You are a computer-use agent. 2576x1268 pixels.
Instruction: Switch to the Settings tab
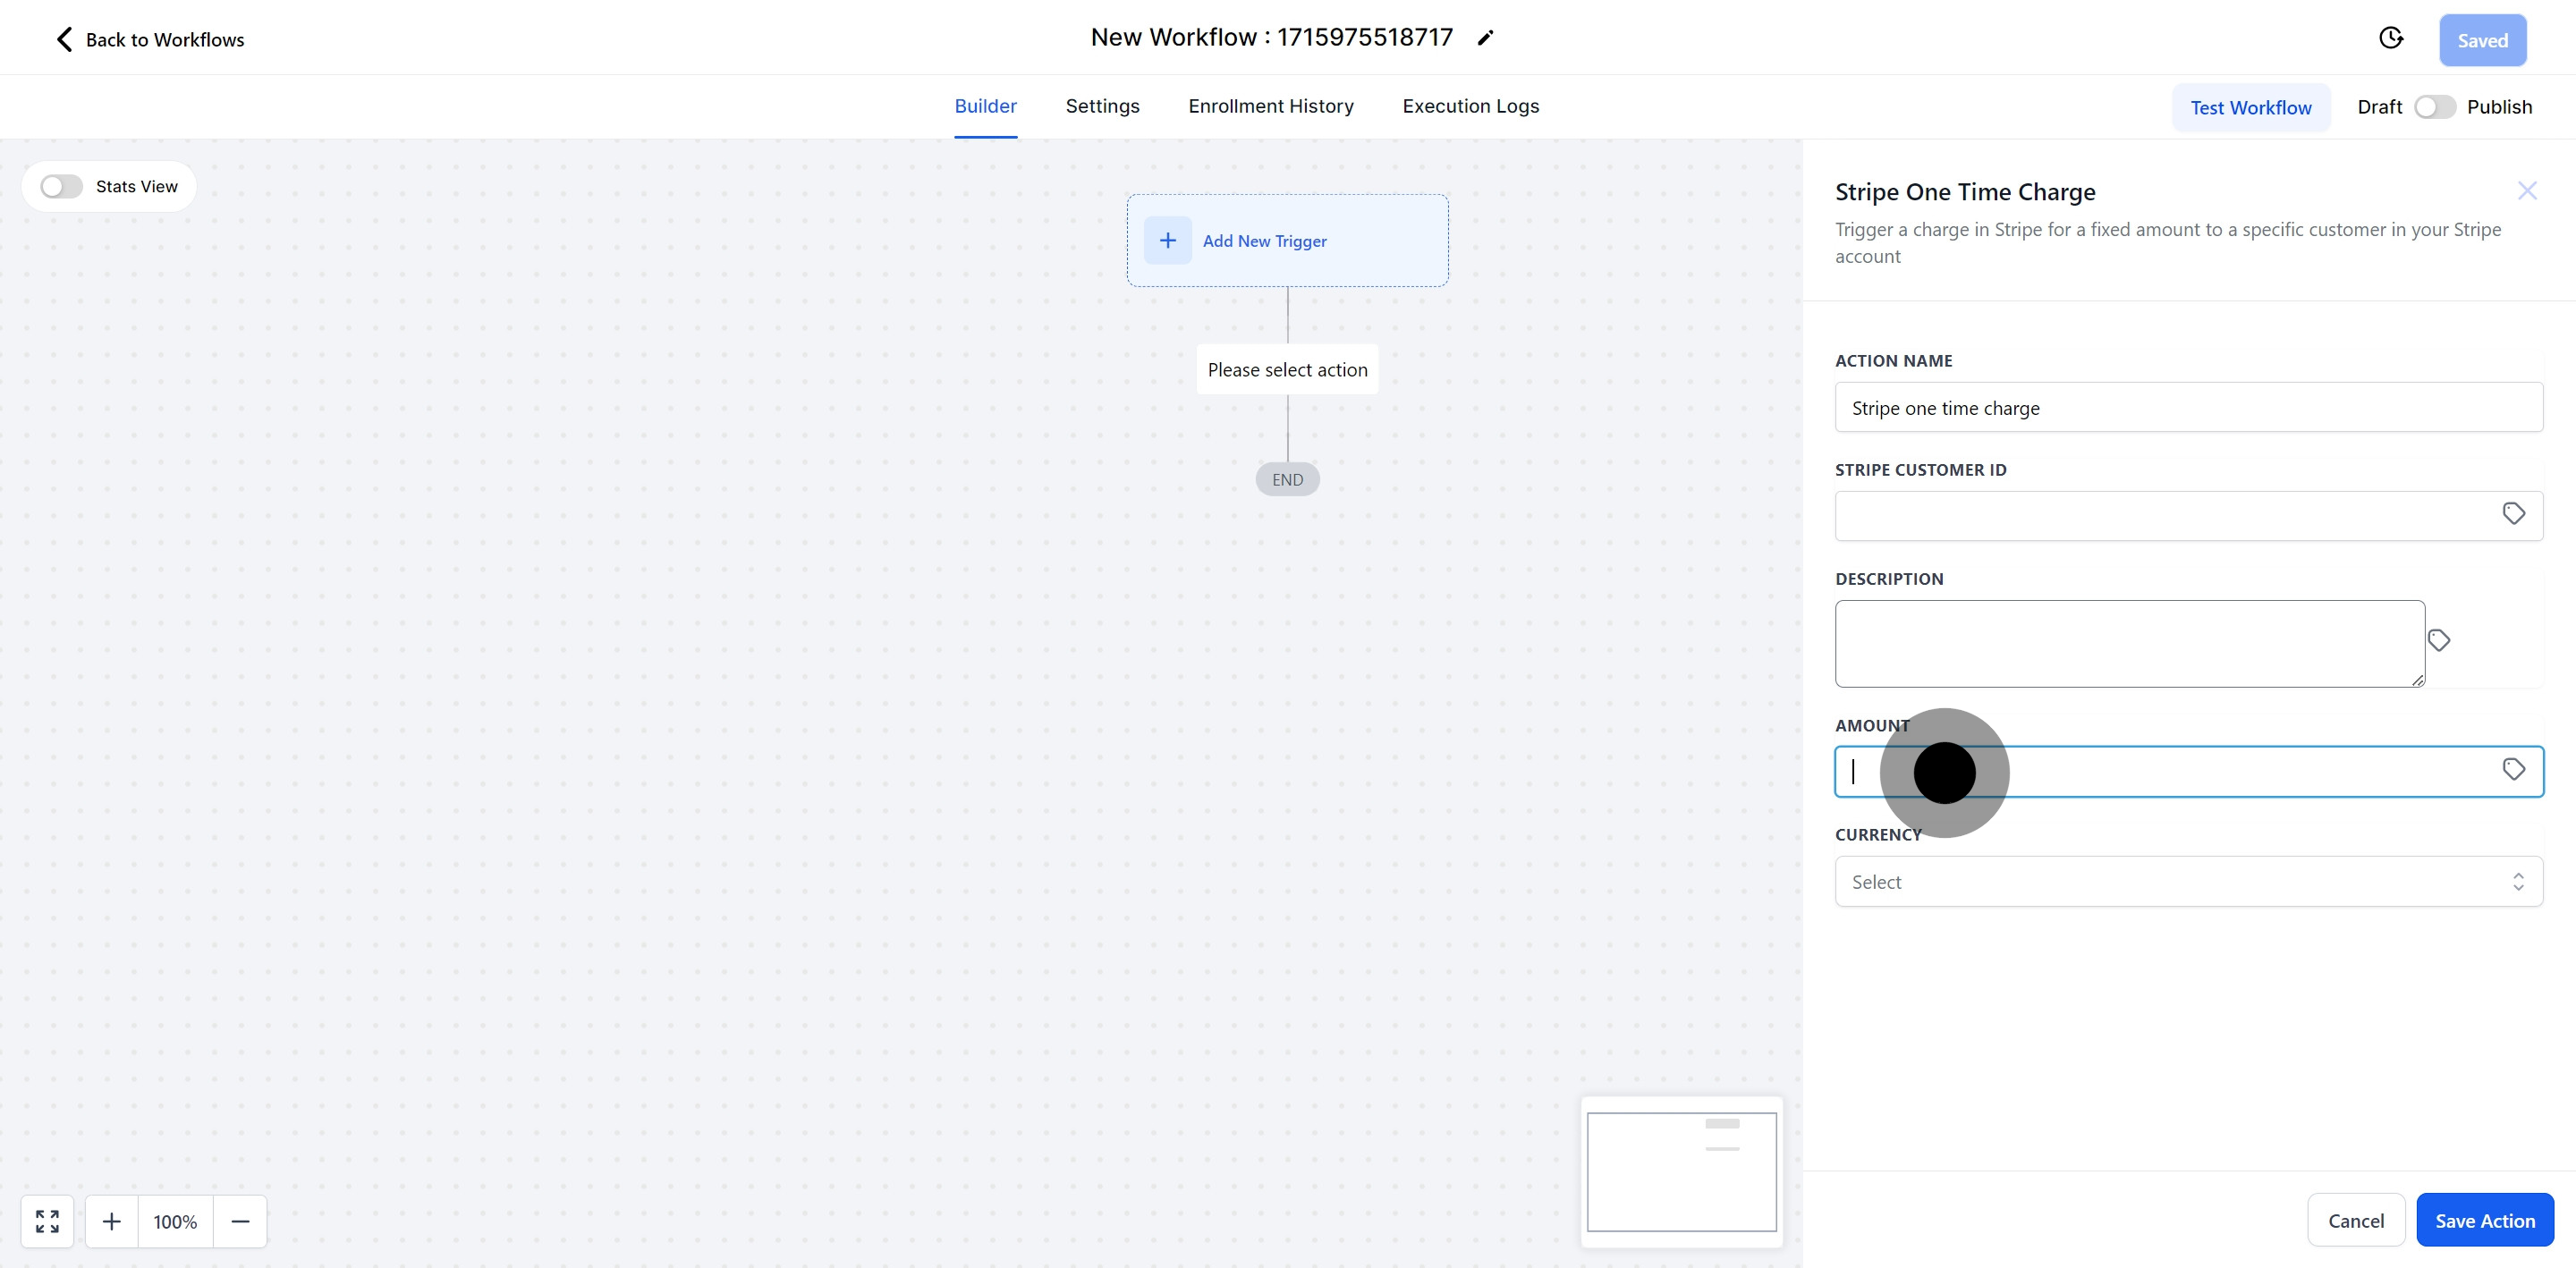(1102, 106)
